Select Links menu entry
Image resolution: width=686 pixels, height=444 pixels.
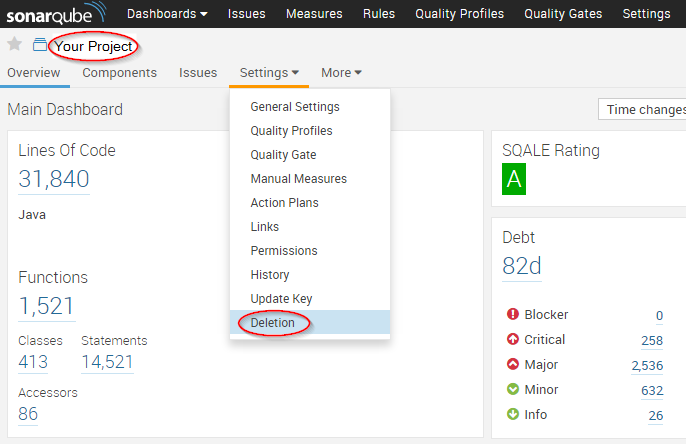310,227
